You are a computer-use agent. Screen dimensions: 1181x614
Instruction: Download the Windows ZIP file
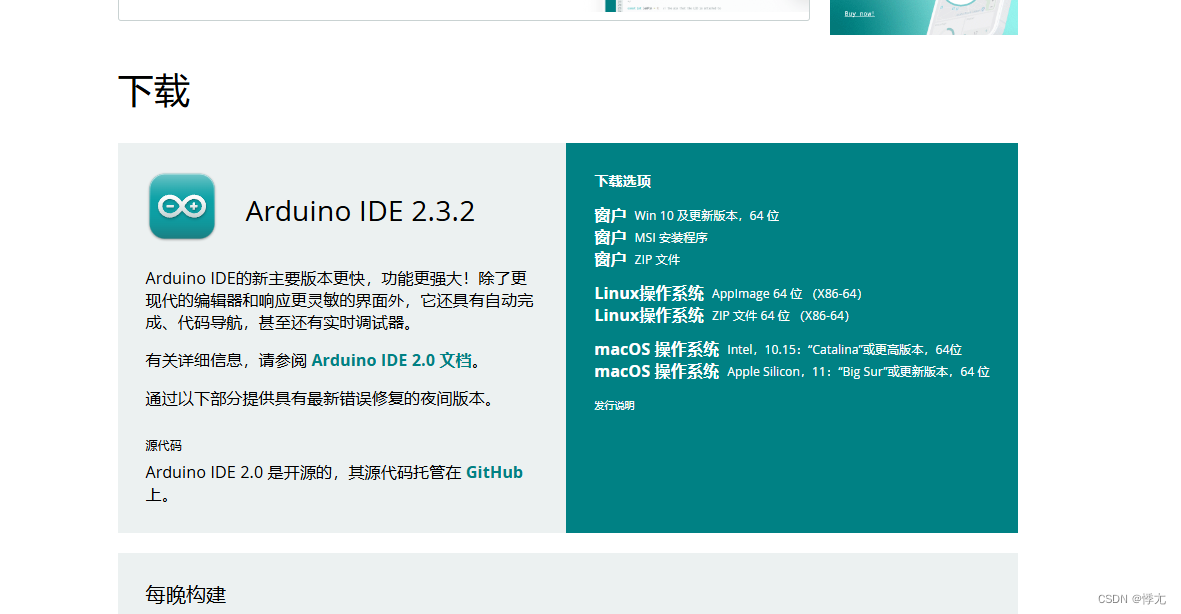(636, 260)
